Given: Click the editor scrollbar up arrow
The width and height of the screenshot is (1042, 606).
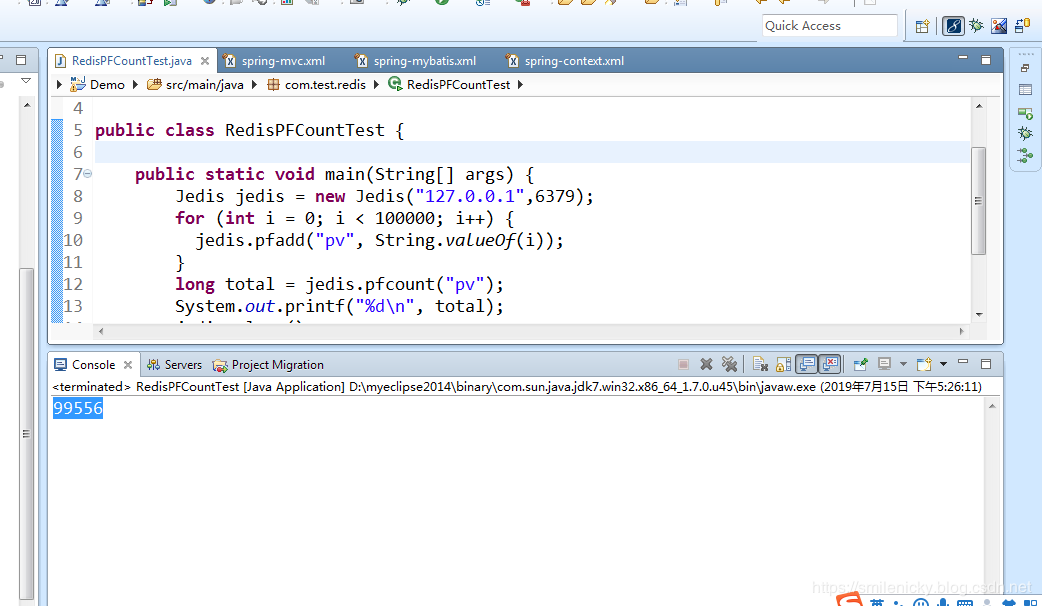Looking at the screenshot, I should [979, 106].
